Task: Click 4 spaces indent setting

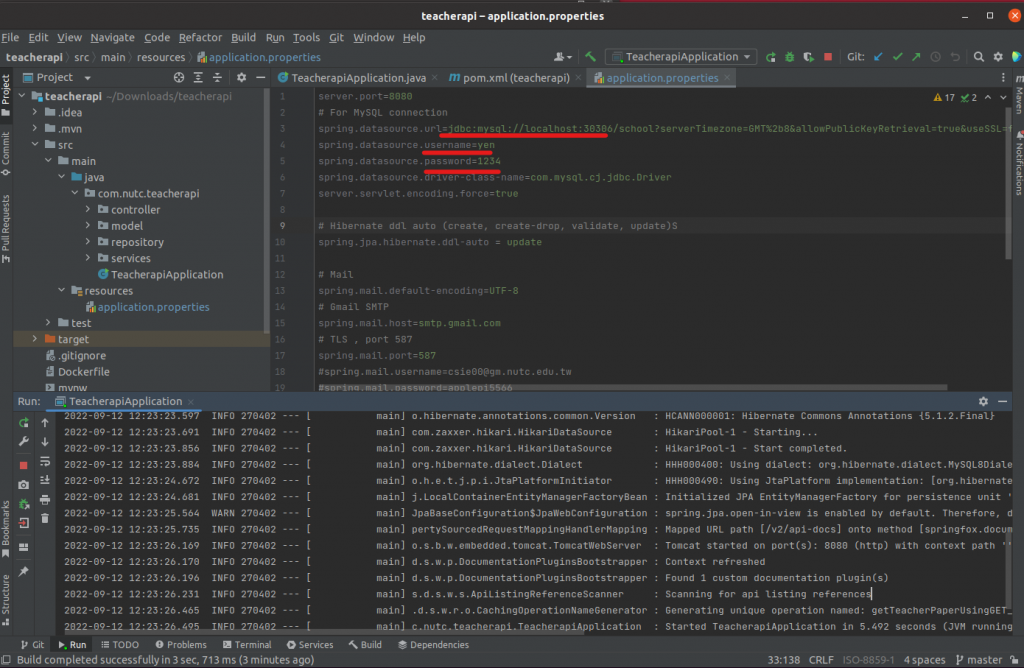Action: pyautogui.click(x=924, y=660)
